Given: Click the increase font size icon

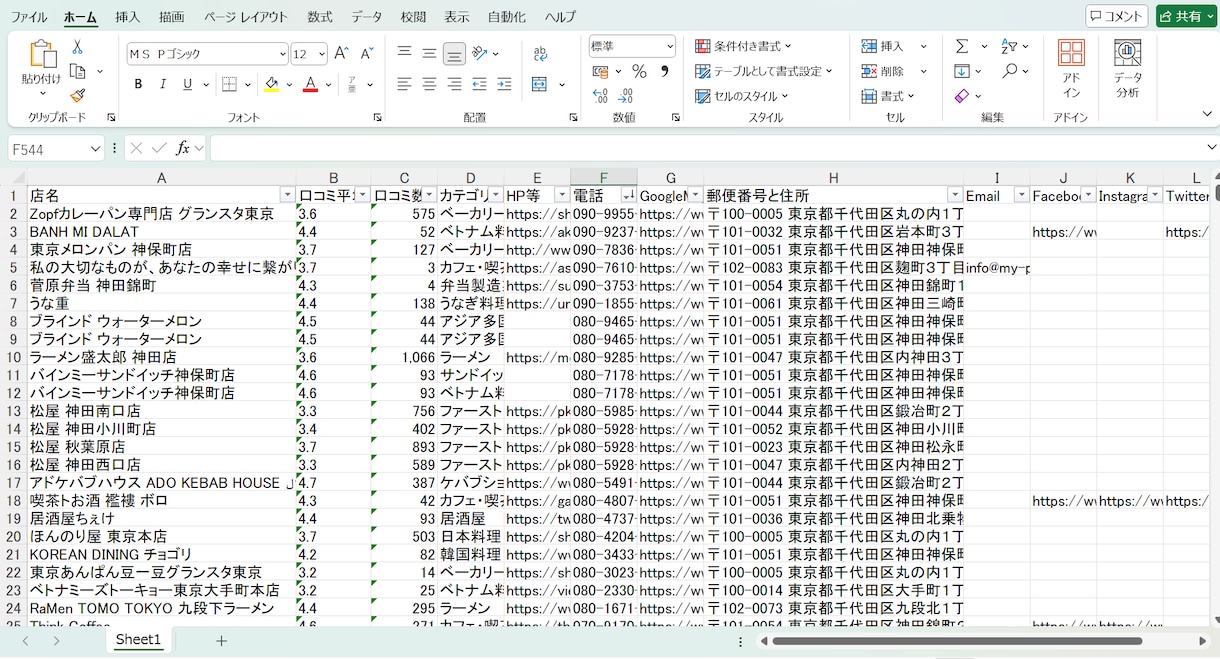Looking at the screenshot, I should (341, 54).
